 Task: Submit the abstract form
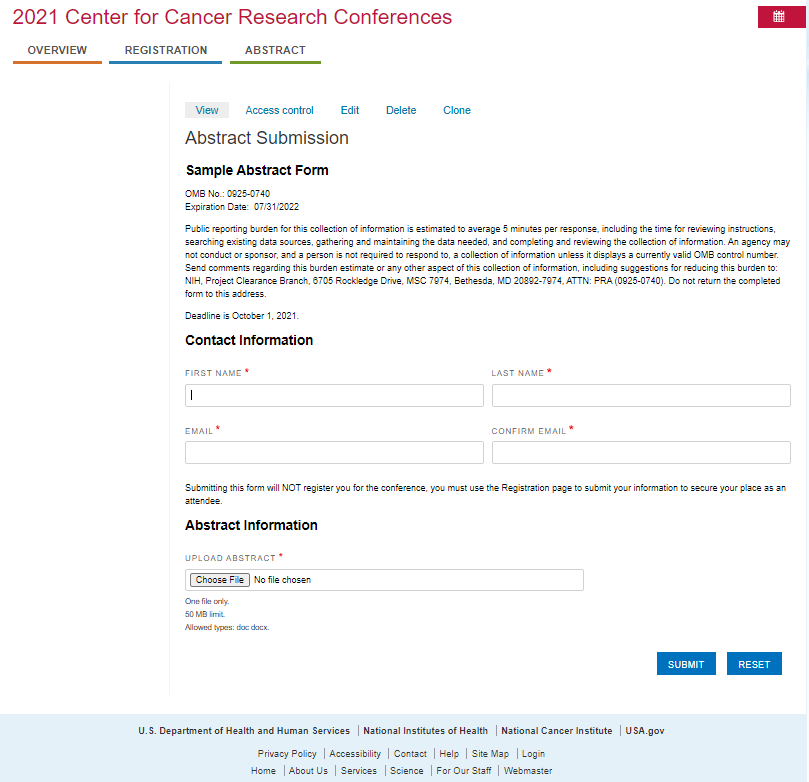[x=686, y=664]
